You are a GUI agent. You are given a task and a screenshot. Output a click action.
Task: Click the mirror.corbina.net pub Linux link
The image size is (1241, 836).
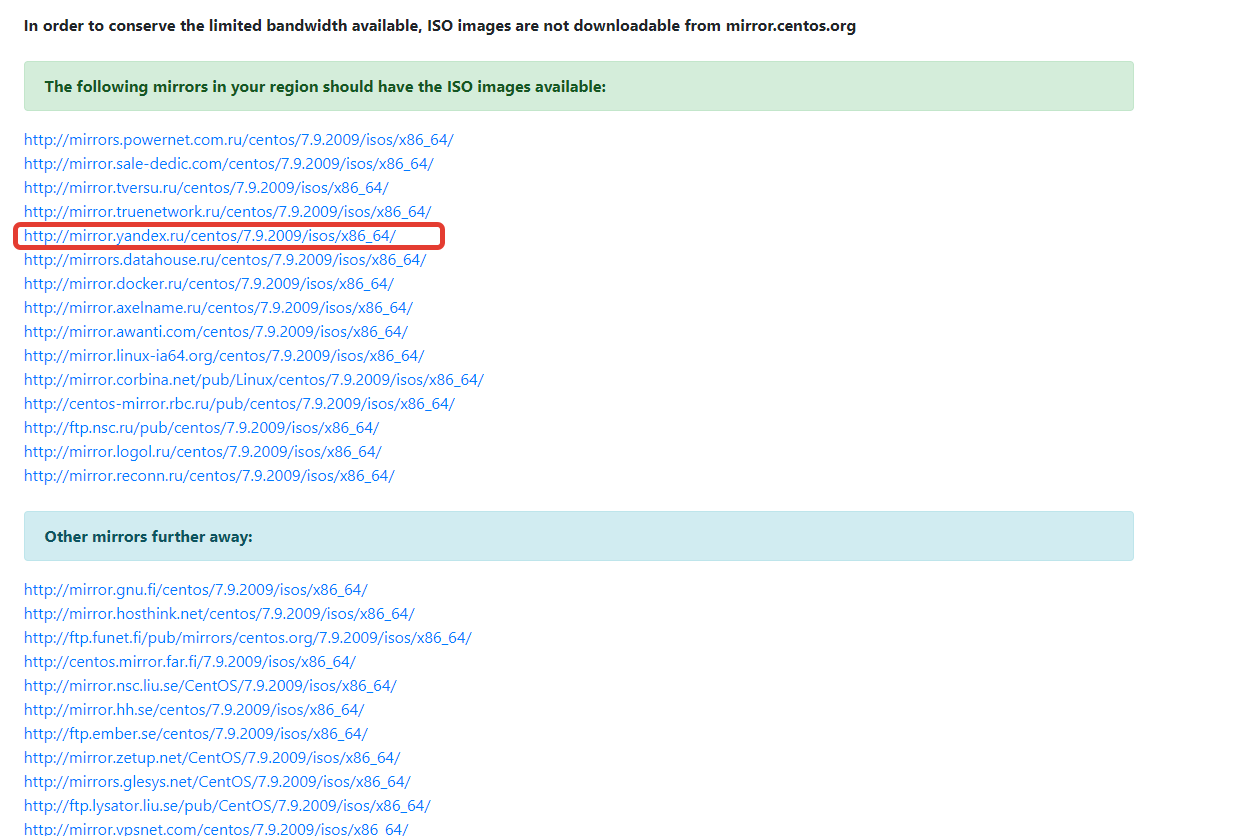tap(254, 379)
